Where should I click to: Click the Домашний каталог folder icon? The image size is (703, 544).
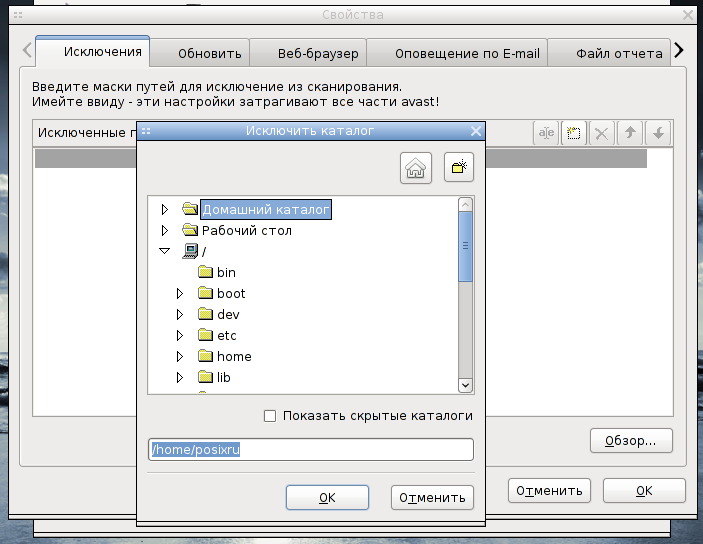(x=190, y=209)
